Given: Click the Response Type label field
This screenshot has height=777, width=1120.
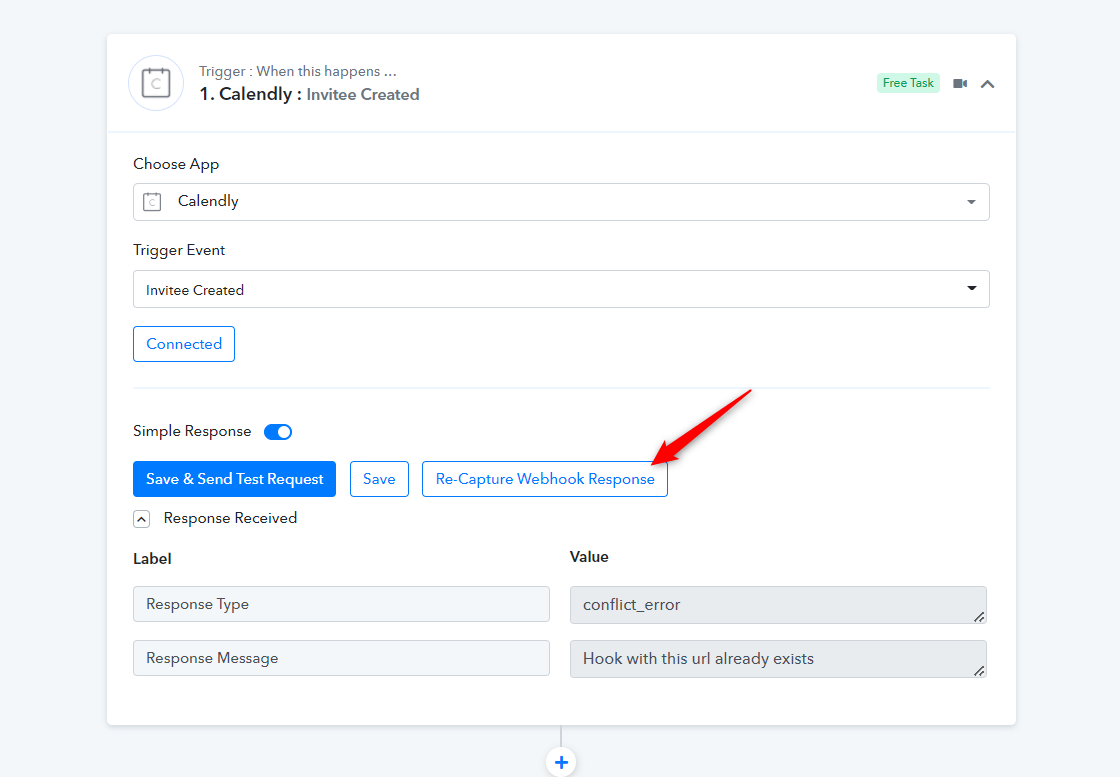Looking at the screenshot, I should (341, 604).
